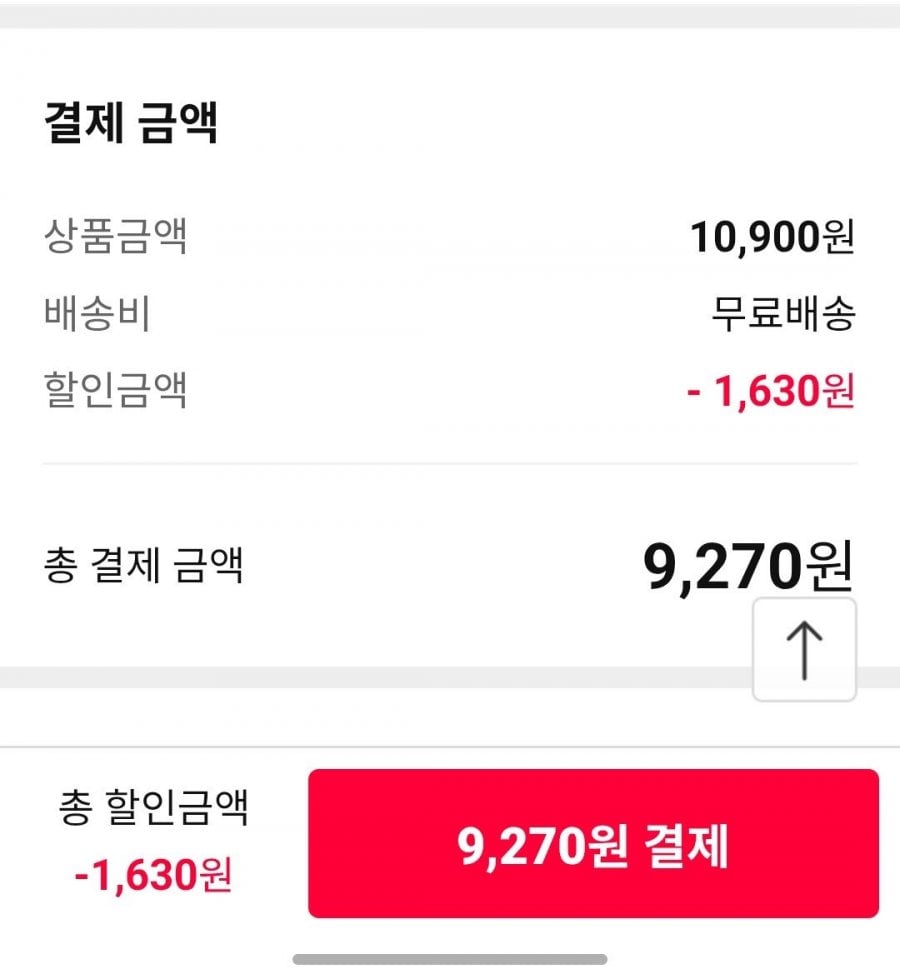
Task: Tap the border line atop the checkout bar
Action: [450, 747]
